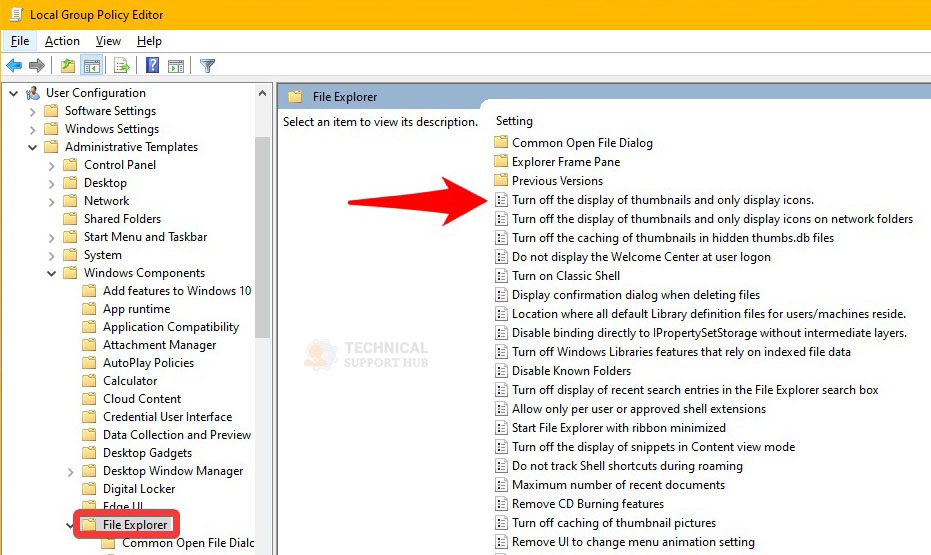Click the Filter funnel toolbar icon
The image size is (931, 555).
click(x=207, y=65)
